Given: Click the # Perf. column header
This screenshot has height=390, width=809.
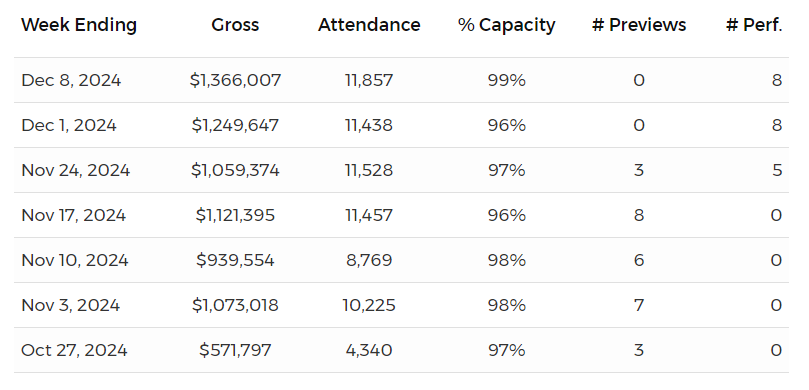Looking at the screenshot, I should click(754, 25).
